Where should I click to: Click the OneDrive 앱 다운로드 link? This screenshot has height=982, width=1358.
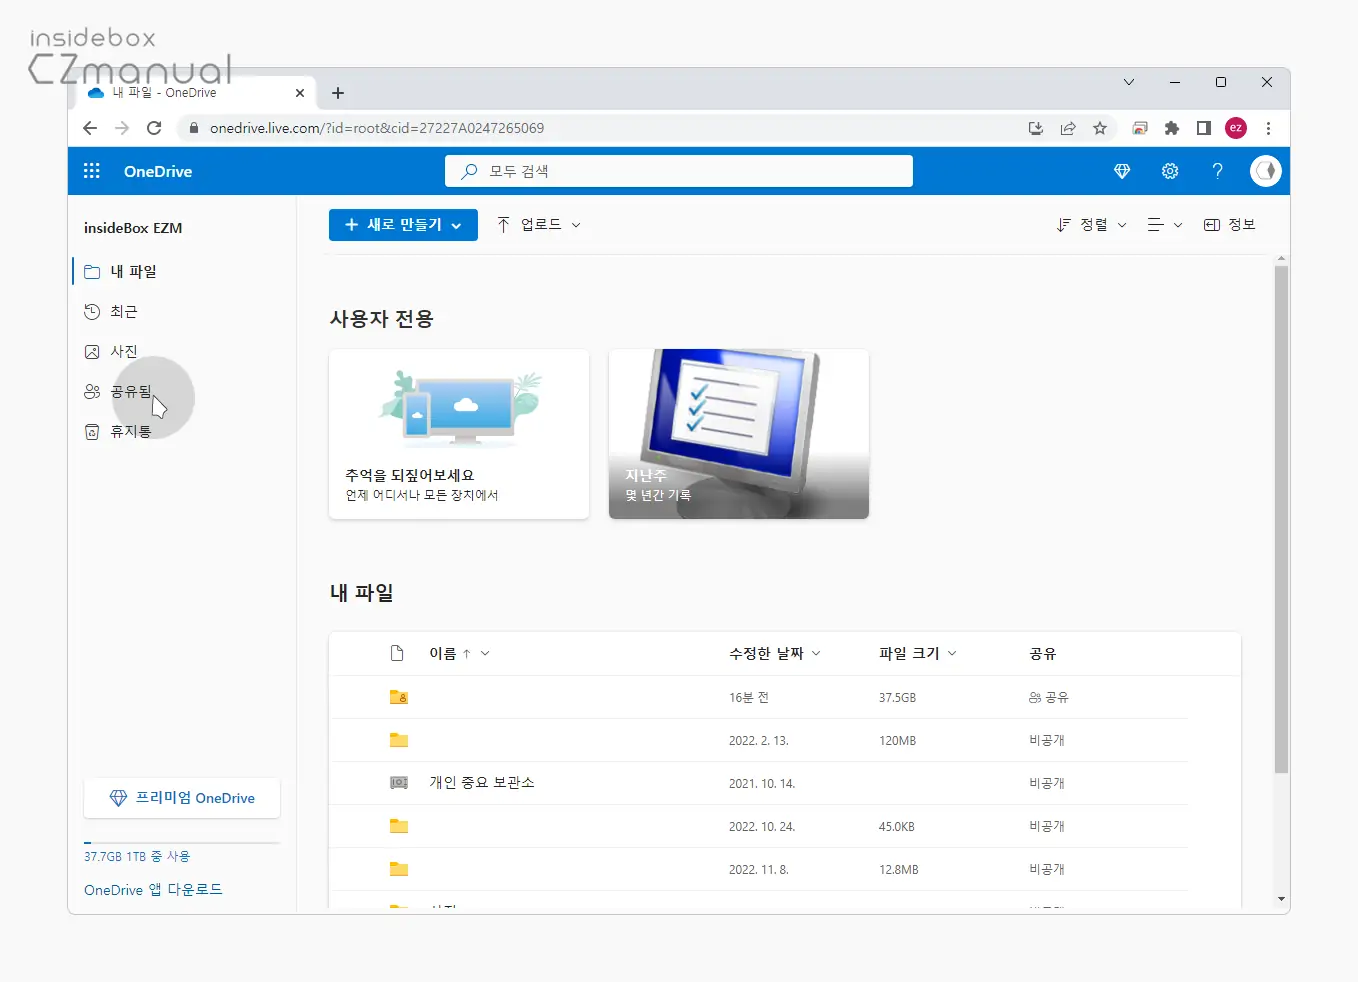tap(153, 890)
